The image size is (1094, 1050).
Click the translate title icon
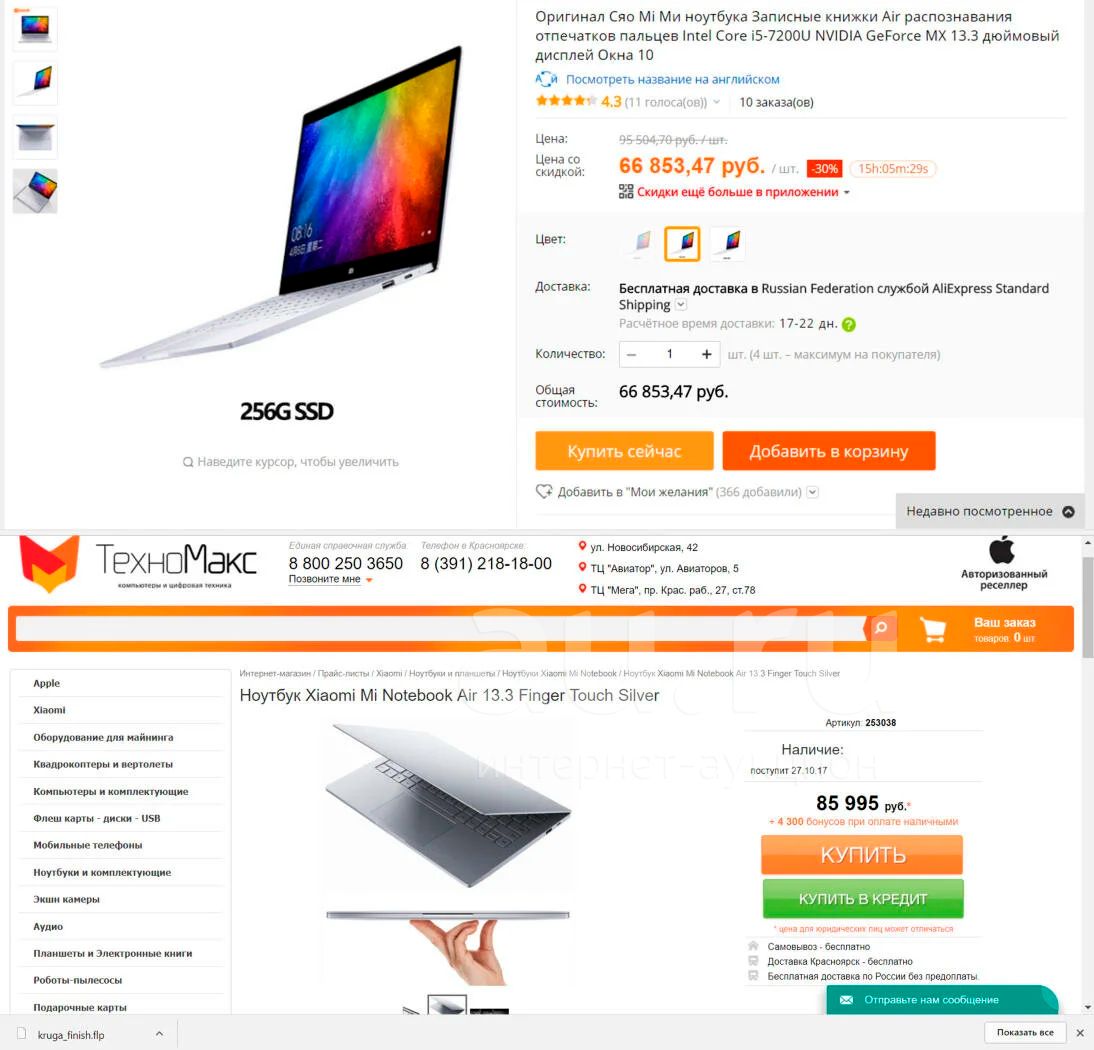(x=546, y=79)
